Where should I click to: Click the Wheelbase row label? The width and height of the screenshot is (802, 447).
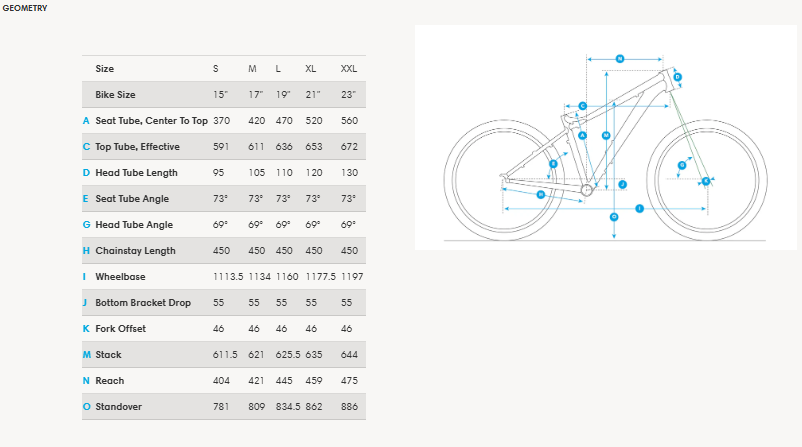click(x=121, y=277)
